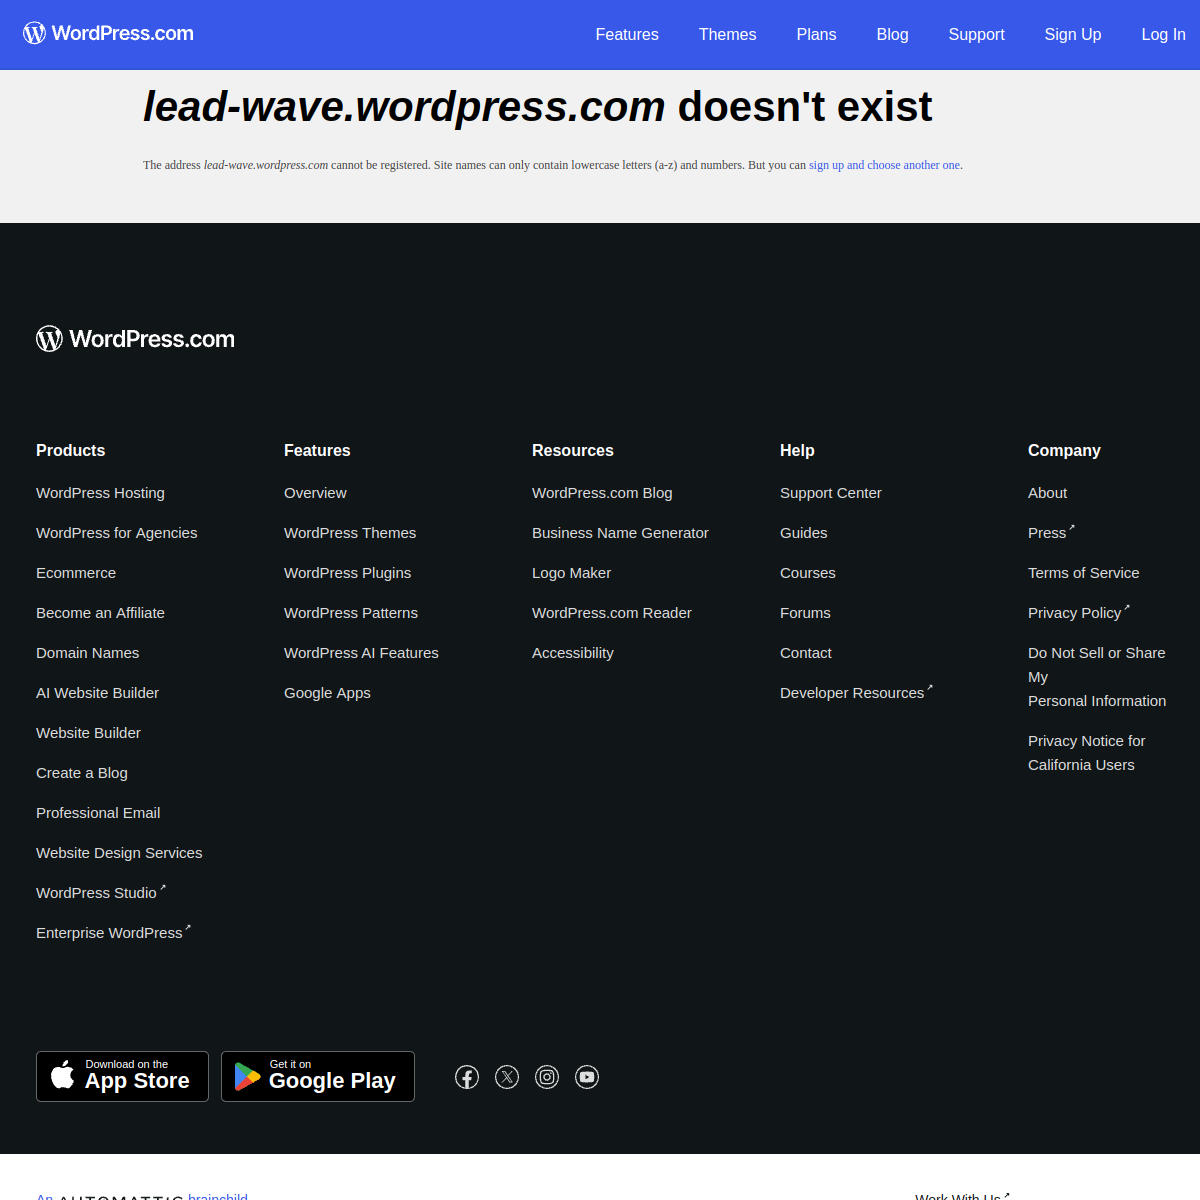
Task: Open Google Apps link
Action: tap(327, 693)
